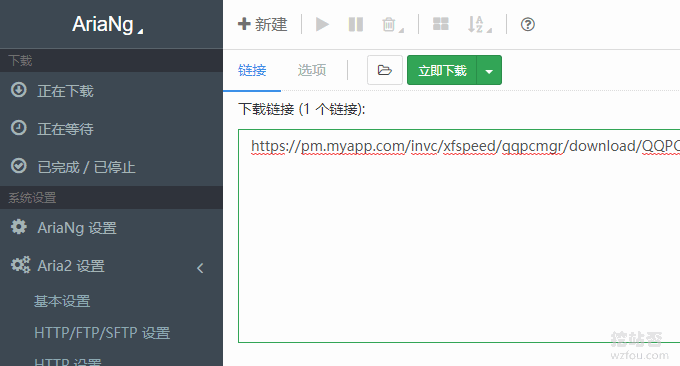This screenshot has width=680, height=366.
Task: Open help with the question mark icon
Action: tap(527, 24)
